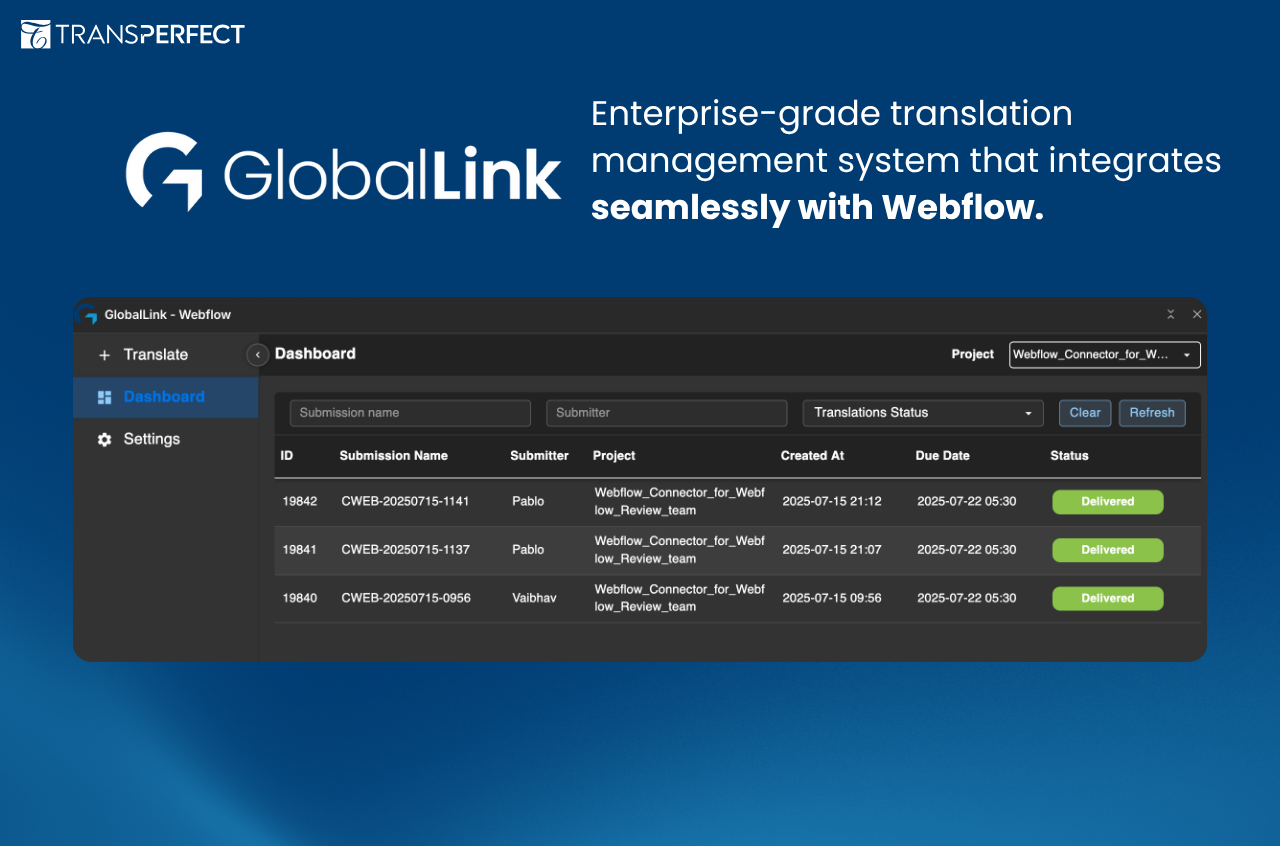Click created time 2025-07-15 09:56

tap(832, 598)
